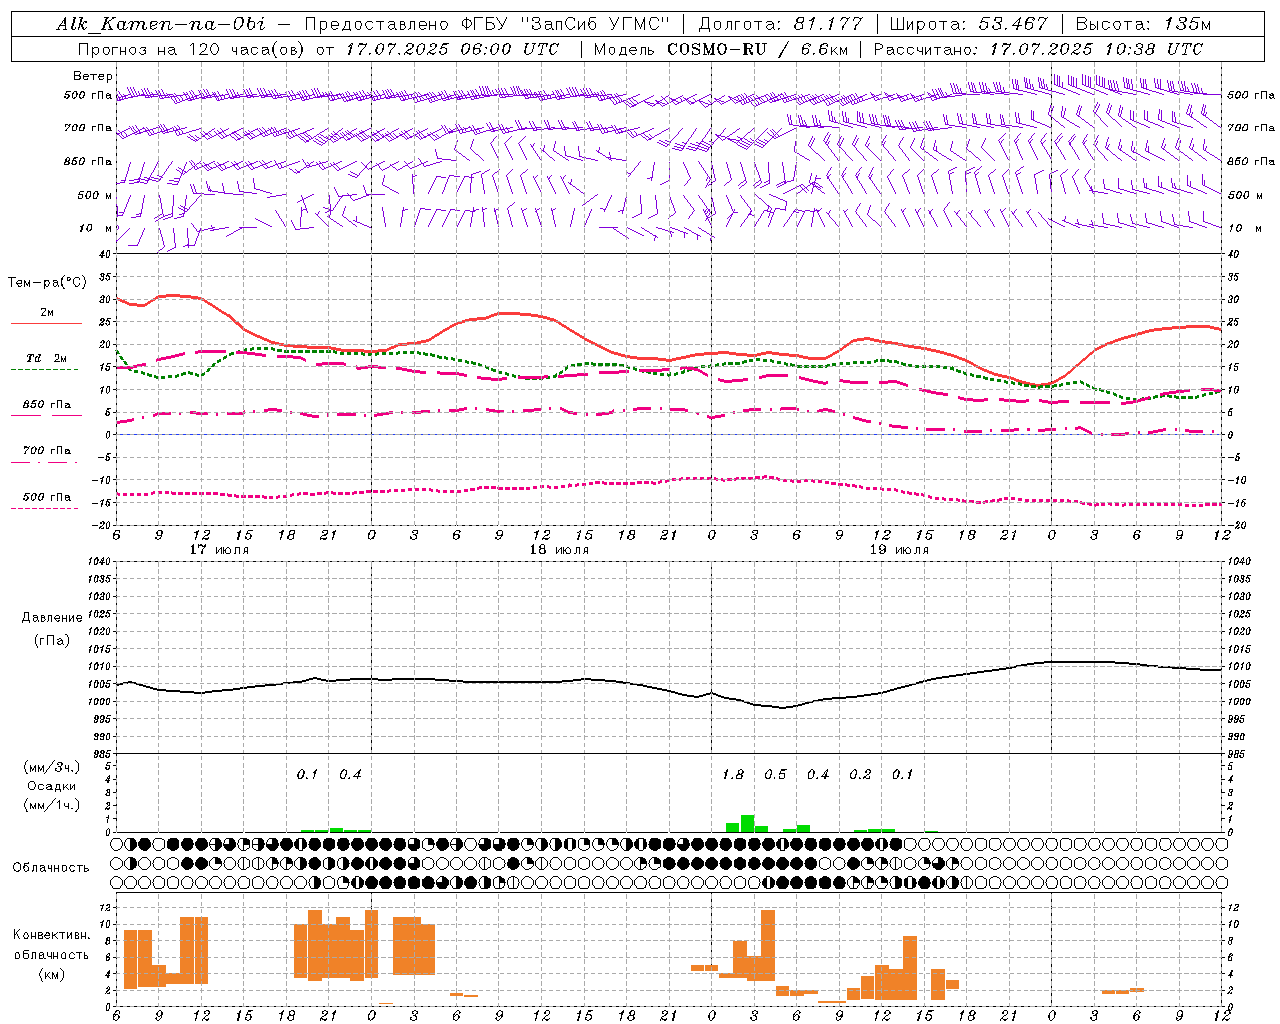Click the 0.2 precipitation amount value
1280x1024 pixels.
pos(860,774)
